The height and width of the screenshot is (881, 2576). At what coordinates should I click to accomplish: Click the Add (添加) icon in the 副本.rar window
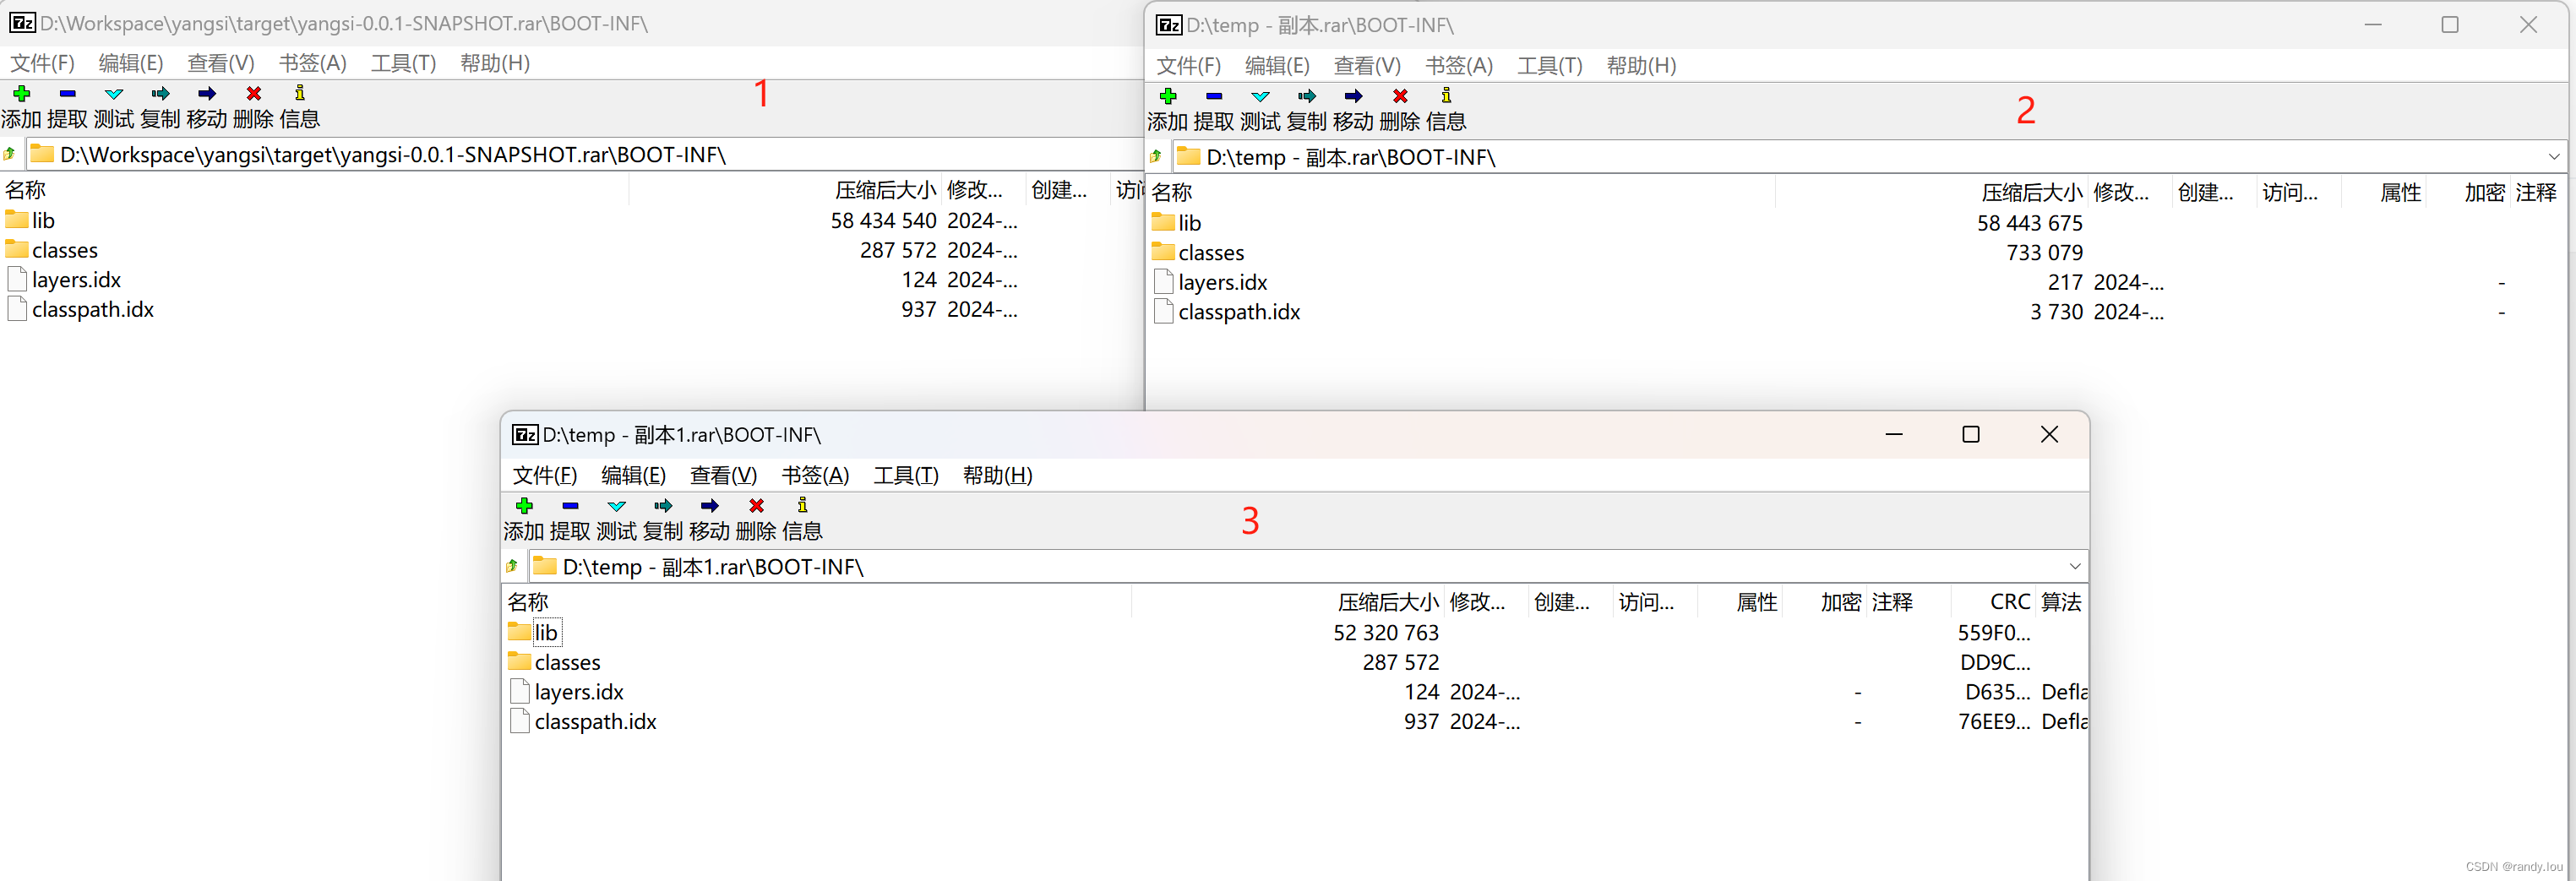coord(1168,97)
